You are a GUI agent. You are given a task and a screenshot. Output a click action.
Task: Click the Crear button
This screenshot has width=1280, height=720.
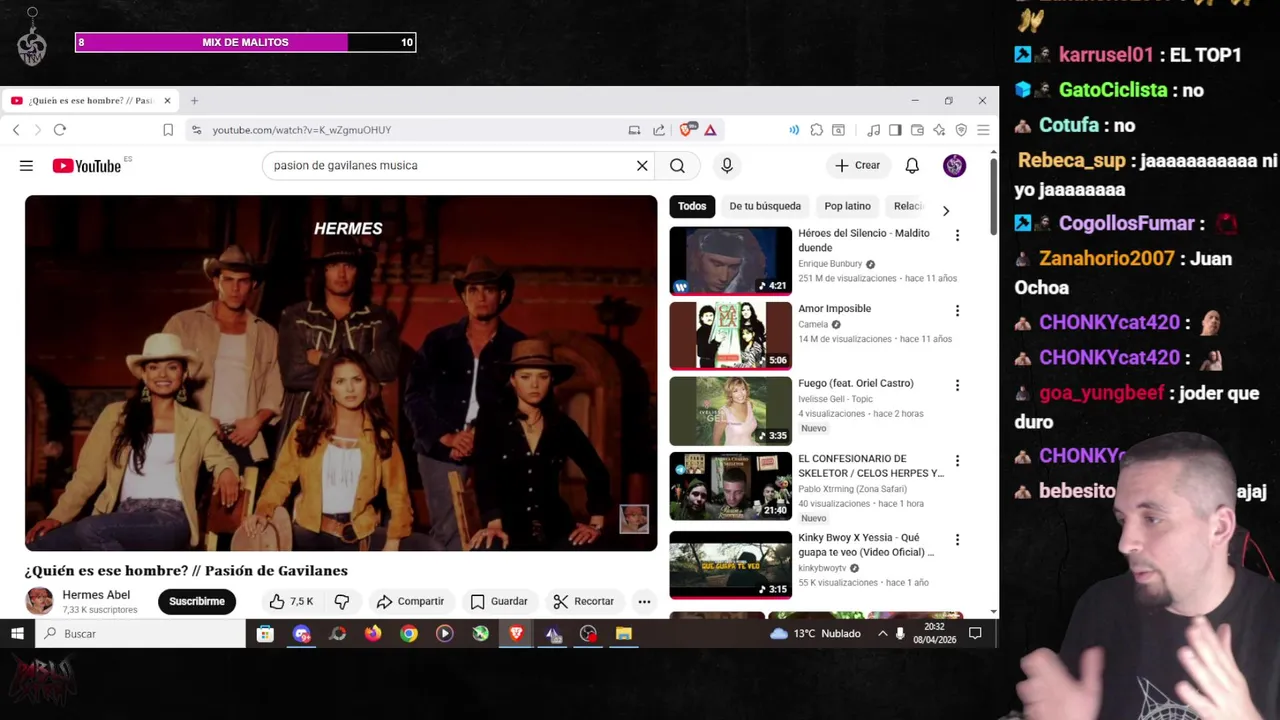[x=858, y=166]
